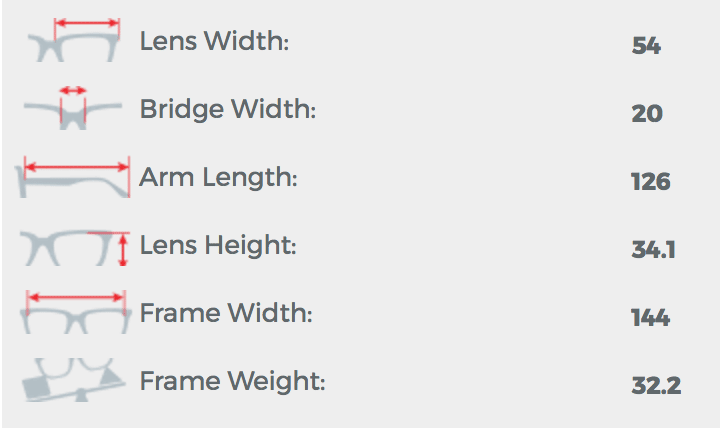
Task: Select the Lens Width label
Action: [x=214, y=41]
